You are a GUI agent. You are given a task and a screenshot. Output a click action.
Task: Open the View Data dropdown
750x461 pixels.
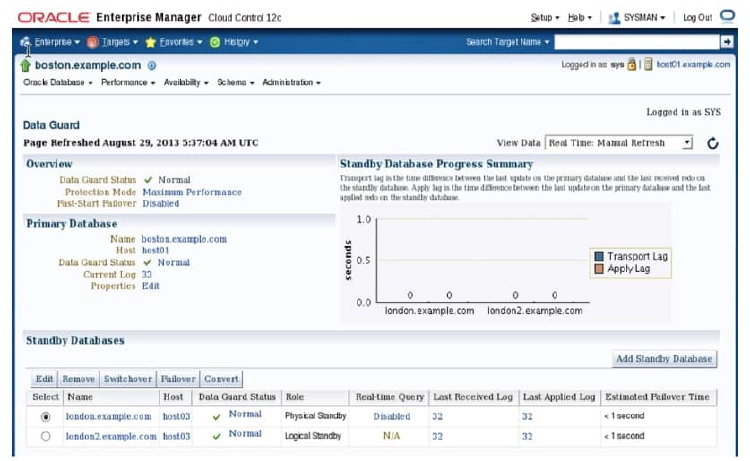point(618,143)
